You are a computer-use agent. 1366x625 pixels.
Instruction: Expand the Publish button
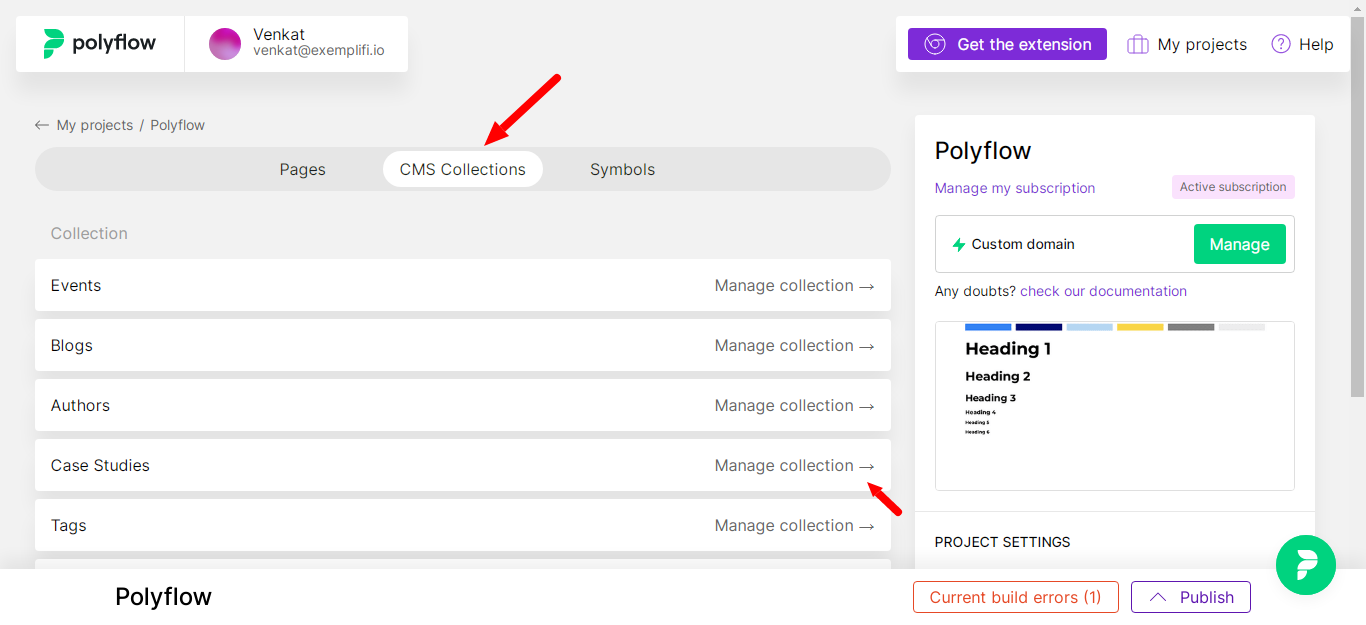(x=1191, y=597)
